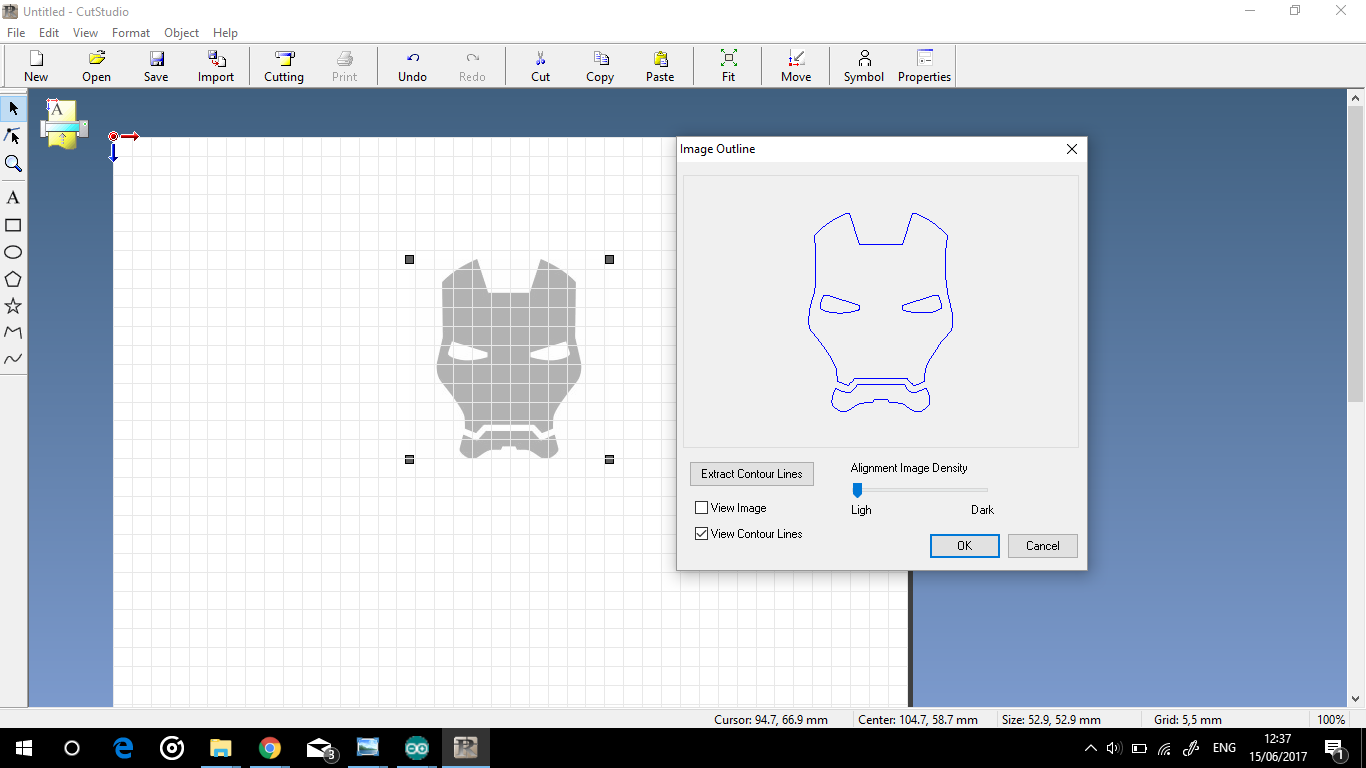Click the 100% zoom status value
Screen dimensions: 1366x768
1330,719
